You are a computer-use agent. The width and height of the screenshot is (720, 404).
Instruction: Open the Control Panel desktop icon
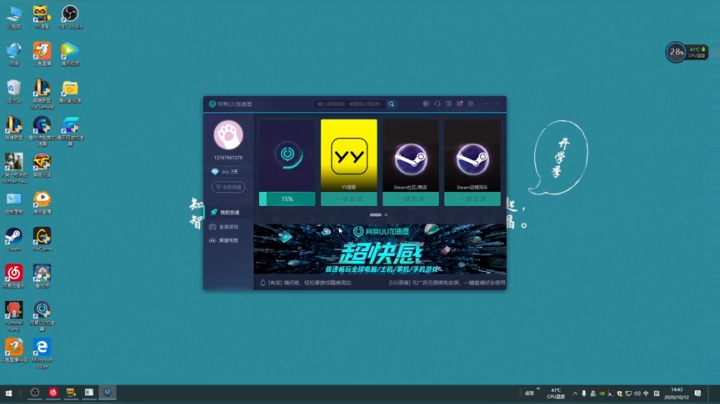(14, 202)
